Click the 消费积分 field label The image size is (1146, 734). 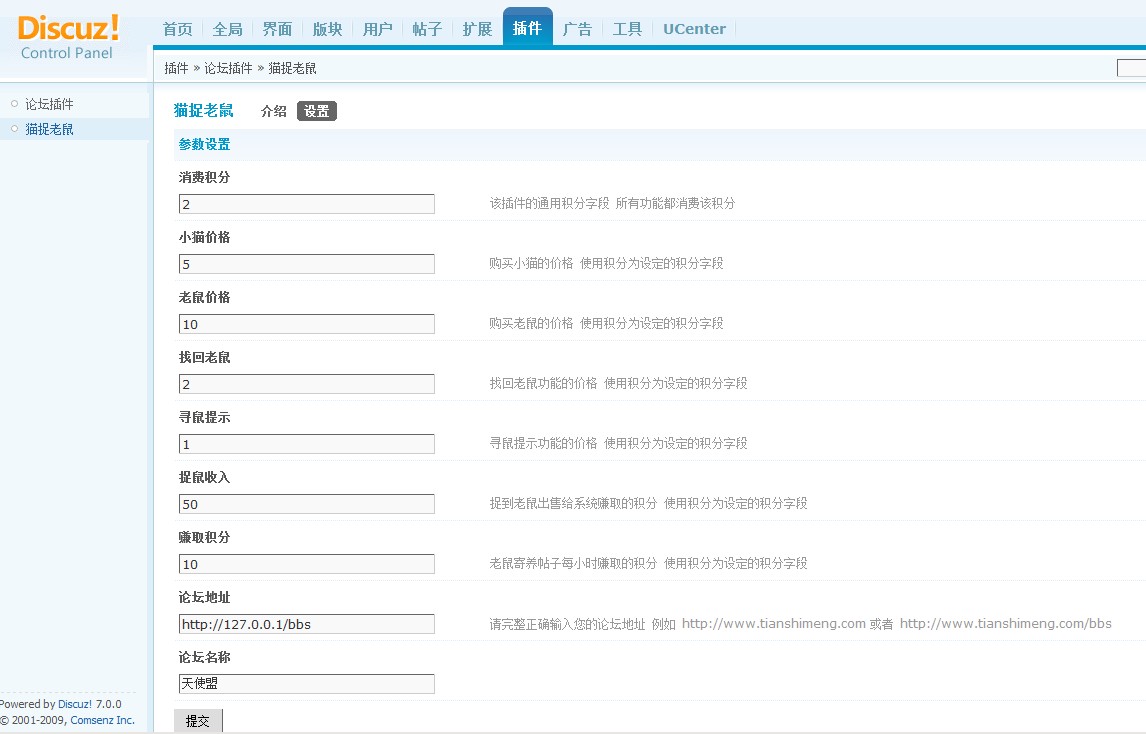click(x=204, y=177)
